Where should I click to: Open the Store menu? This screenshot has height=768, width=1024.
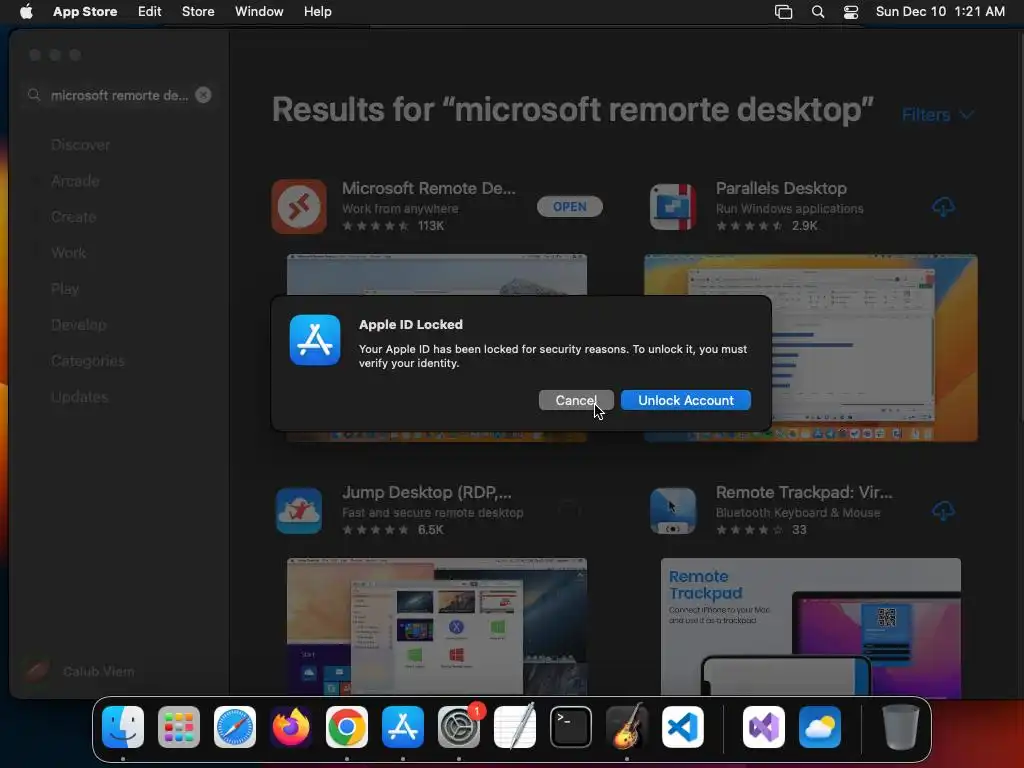[198, 11]
